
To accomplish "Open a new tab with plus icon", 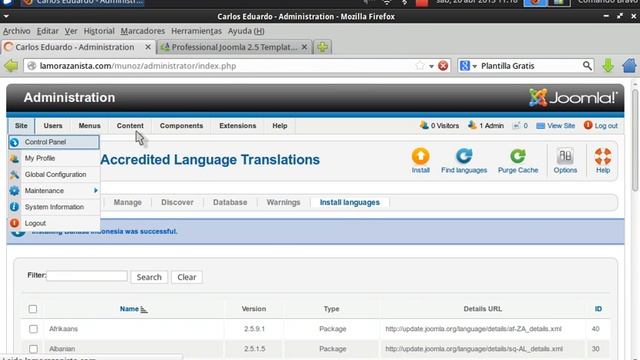I will click(322, 47).
